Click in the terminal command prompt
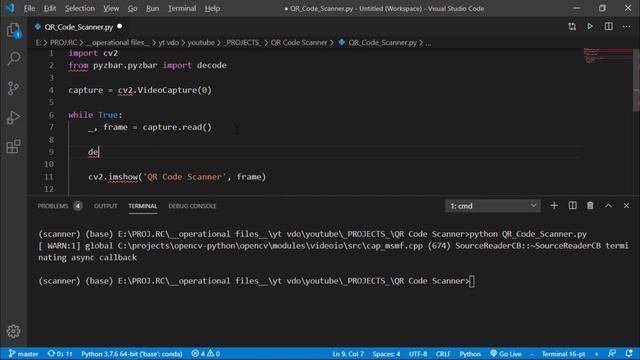Viewport: 640px width, 360px height. [472, 281]
